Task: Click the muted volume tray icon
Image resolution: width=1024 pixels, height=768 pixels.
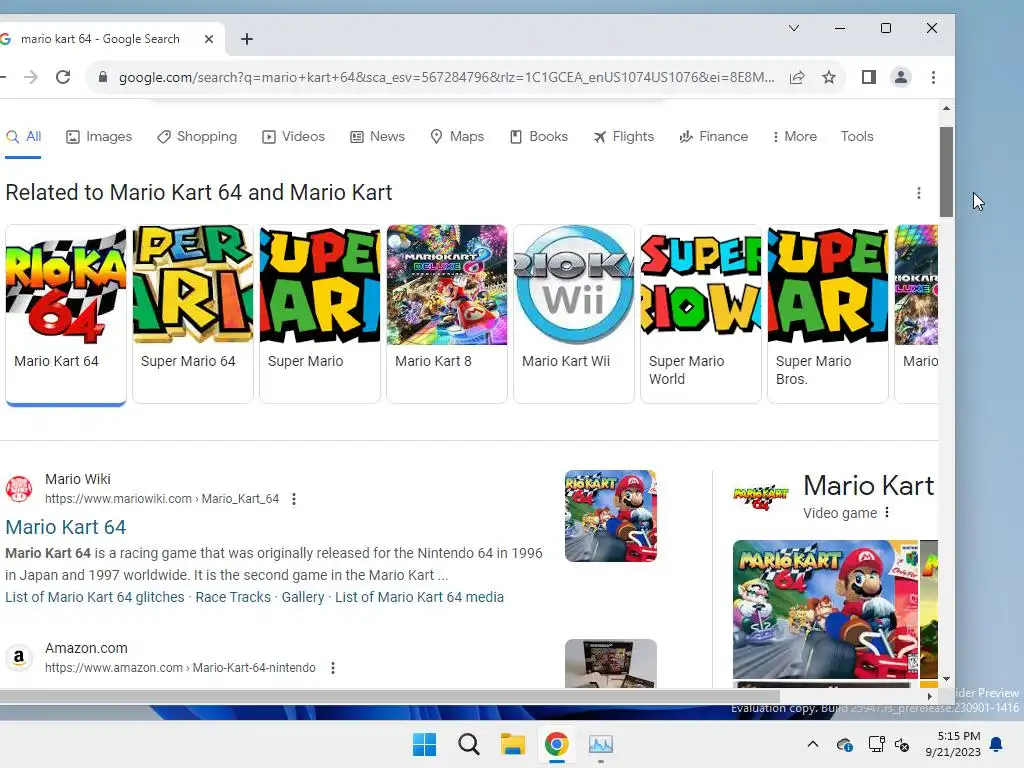Action: pos(902,745)
